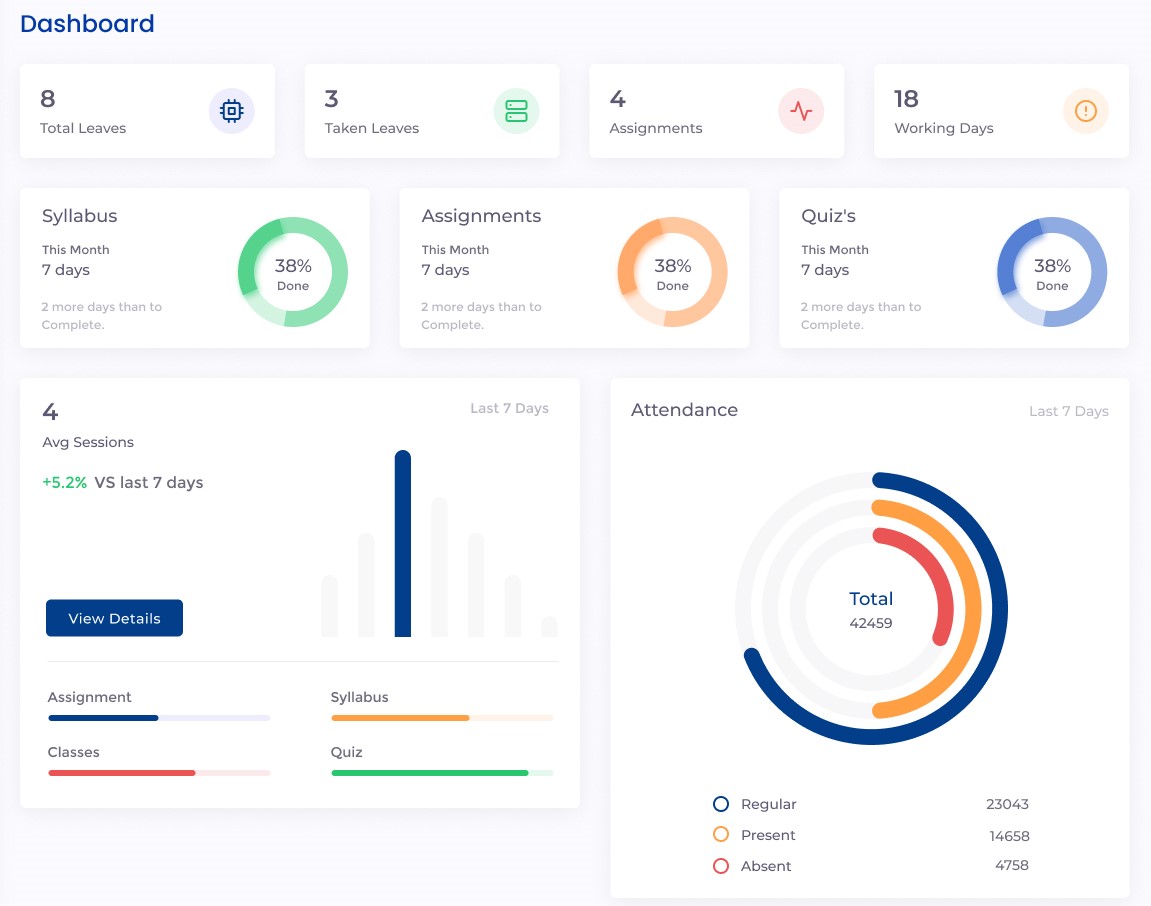Select the tallest dark blue bar in chart
The image size is (1151, 906).
(403, 543)
